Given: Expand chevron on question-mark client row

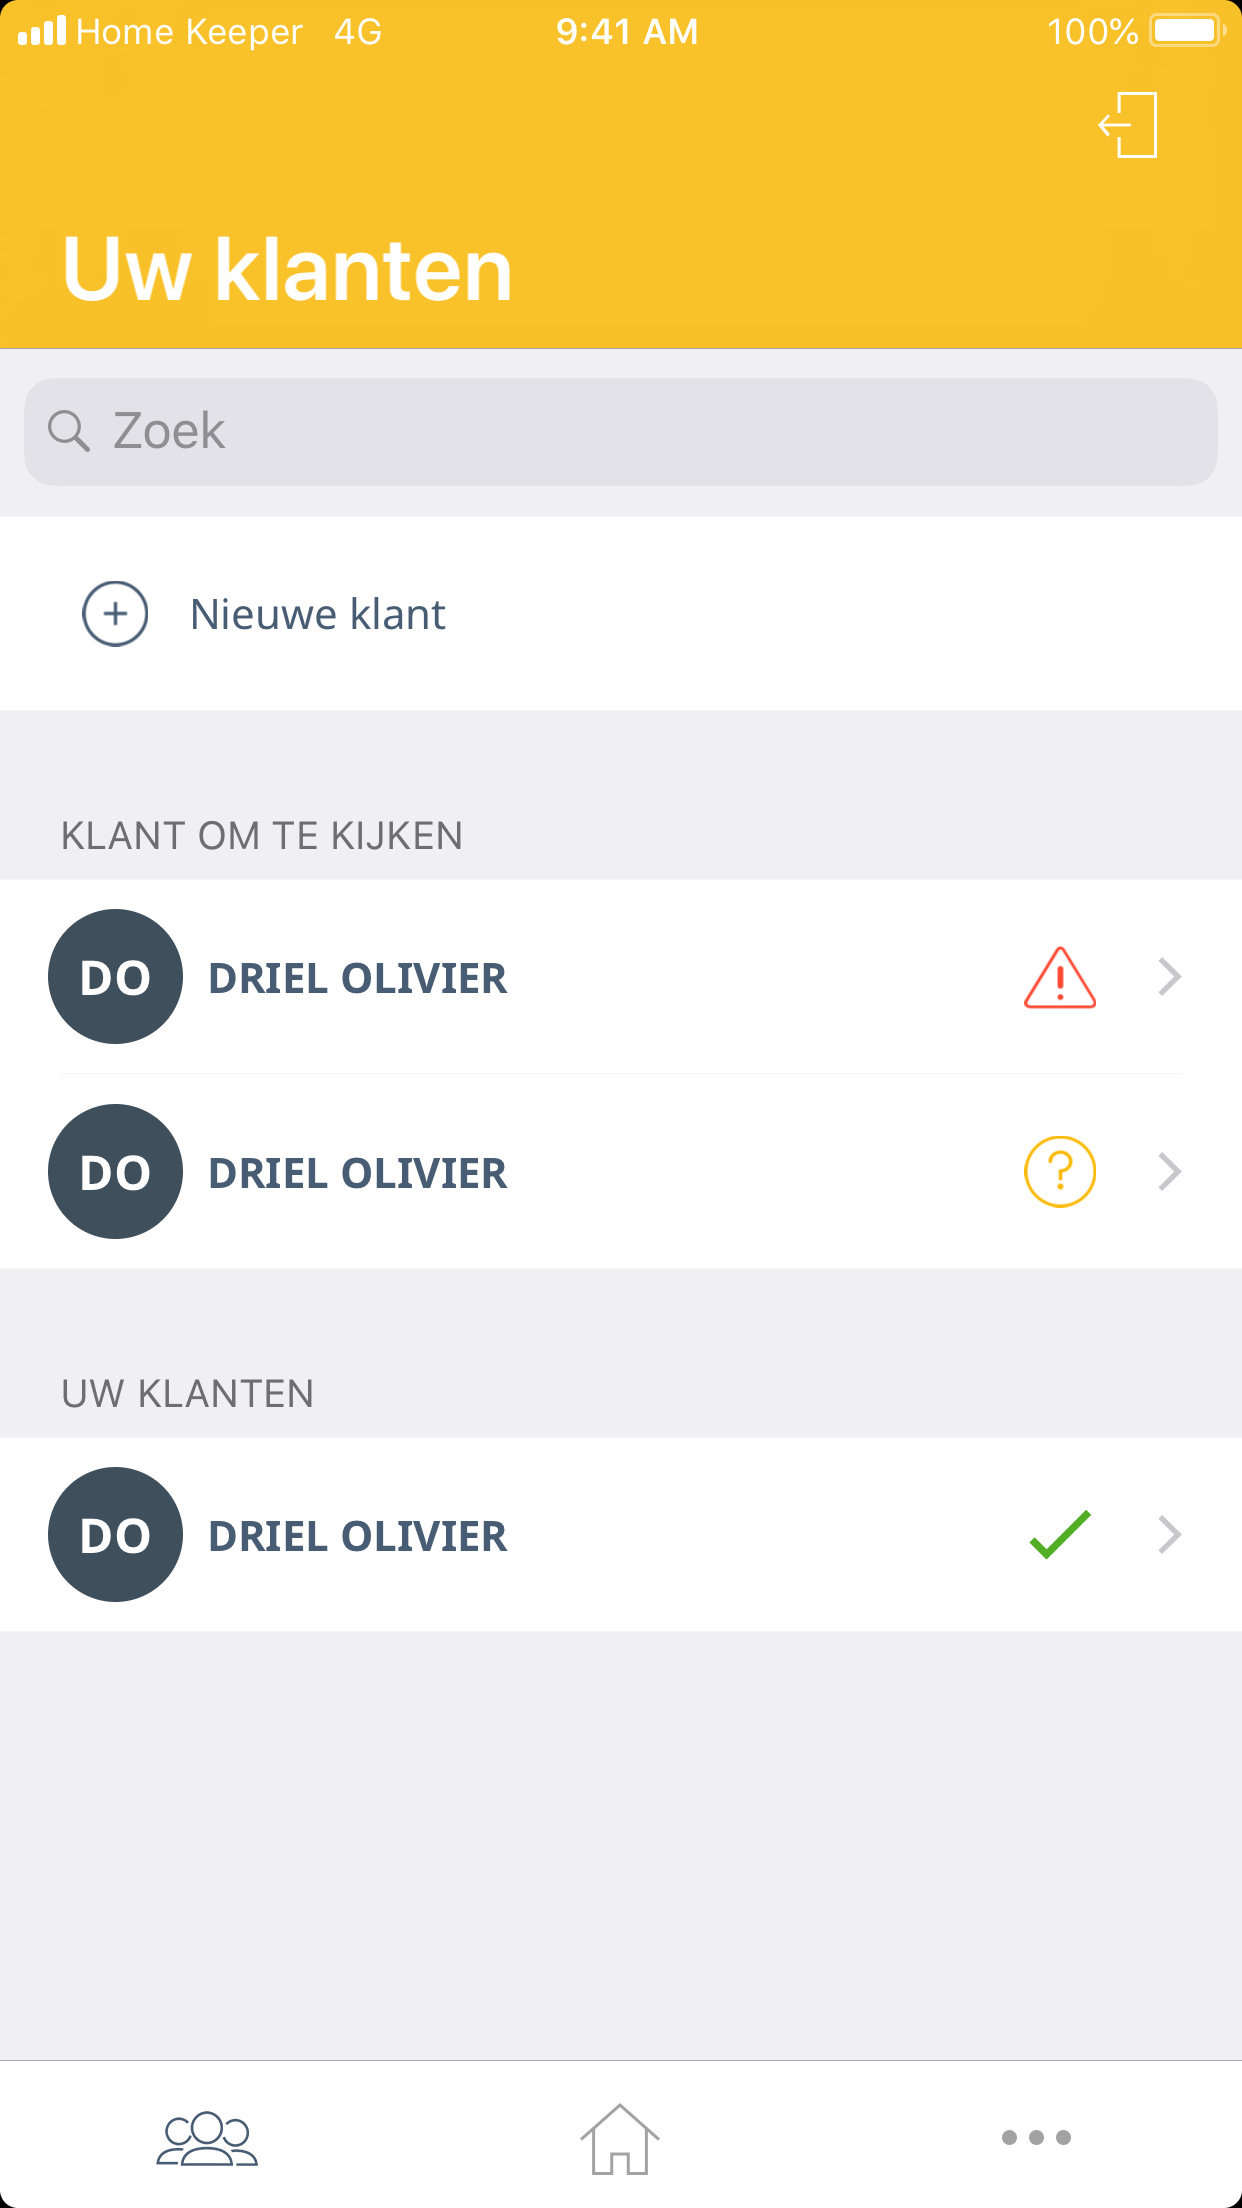Looking at the screenshot, I should coord(1170,1172).
